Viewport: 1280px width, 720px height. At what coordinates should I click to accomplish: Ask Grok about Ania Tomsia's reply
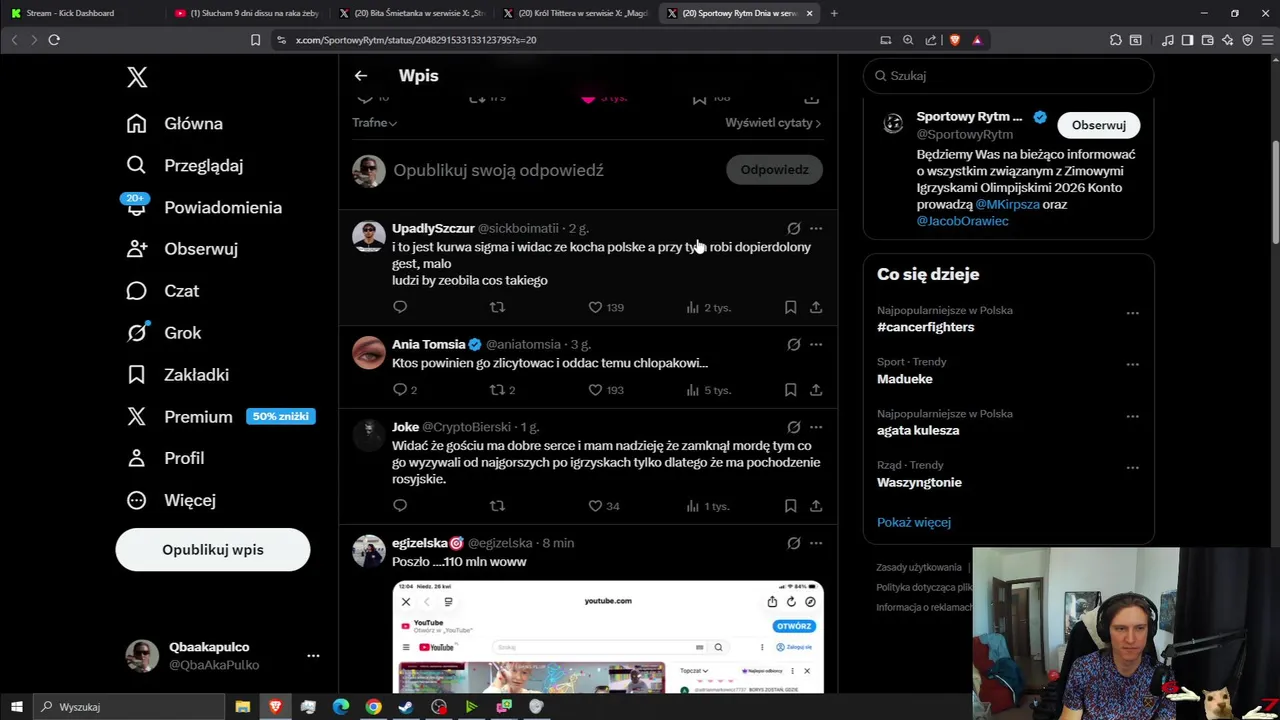(x=793, y=344)
